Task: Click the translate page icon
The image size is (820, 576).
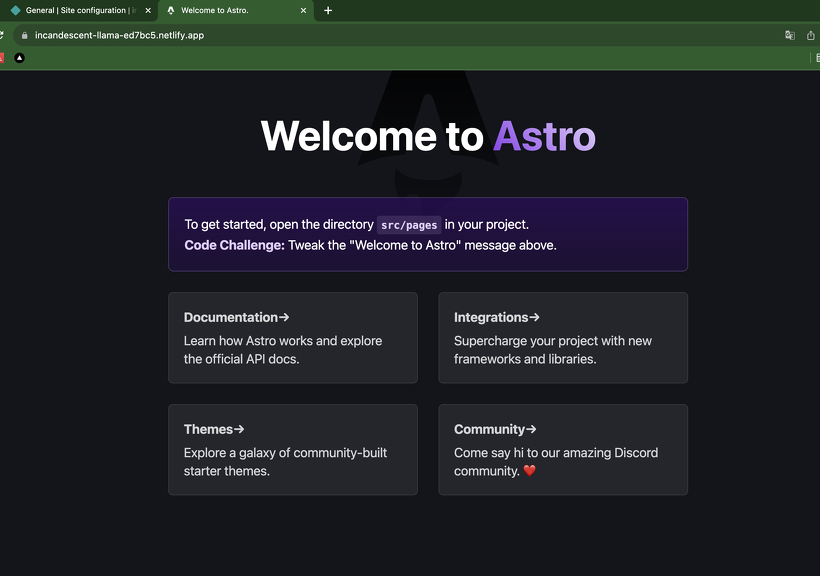Action: pos(790,36)
